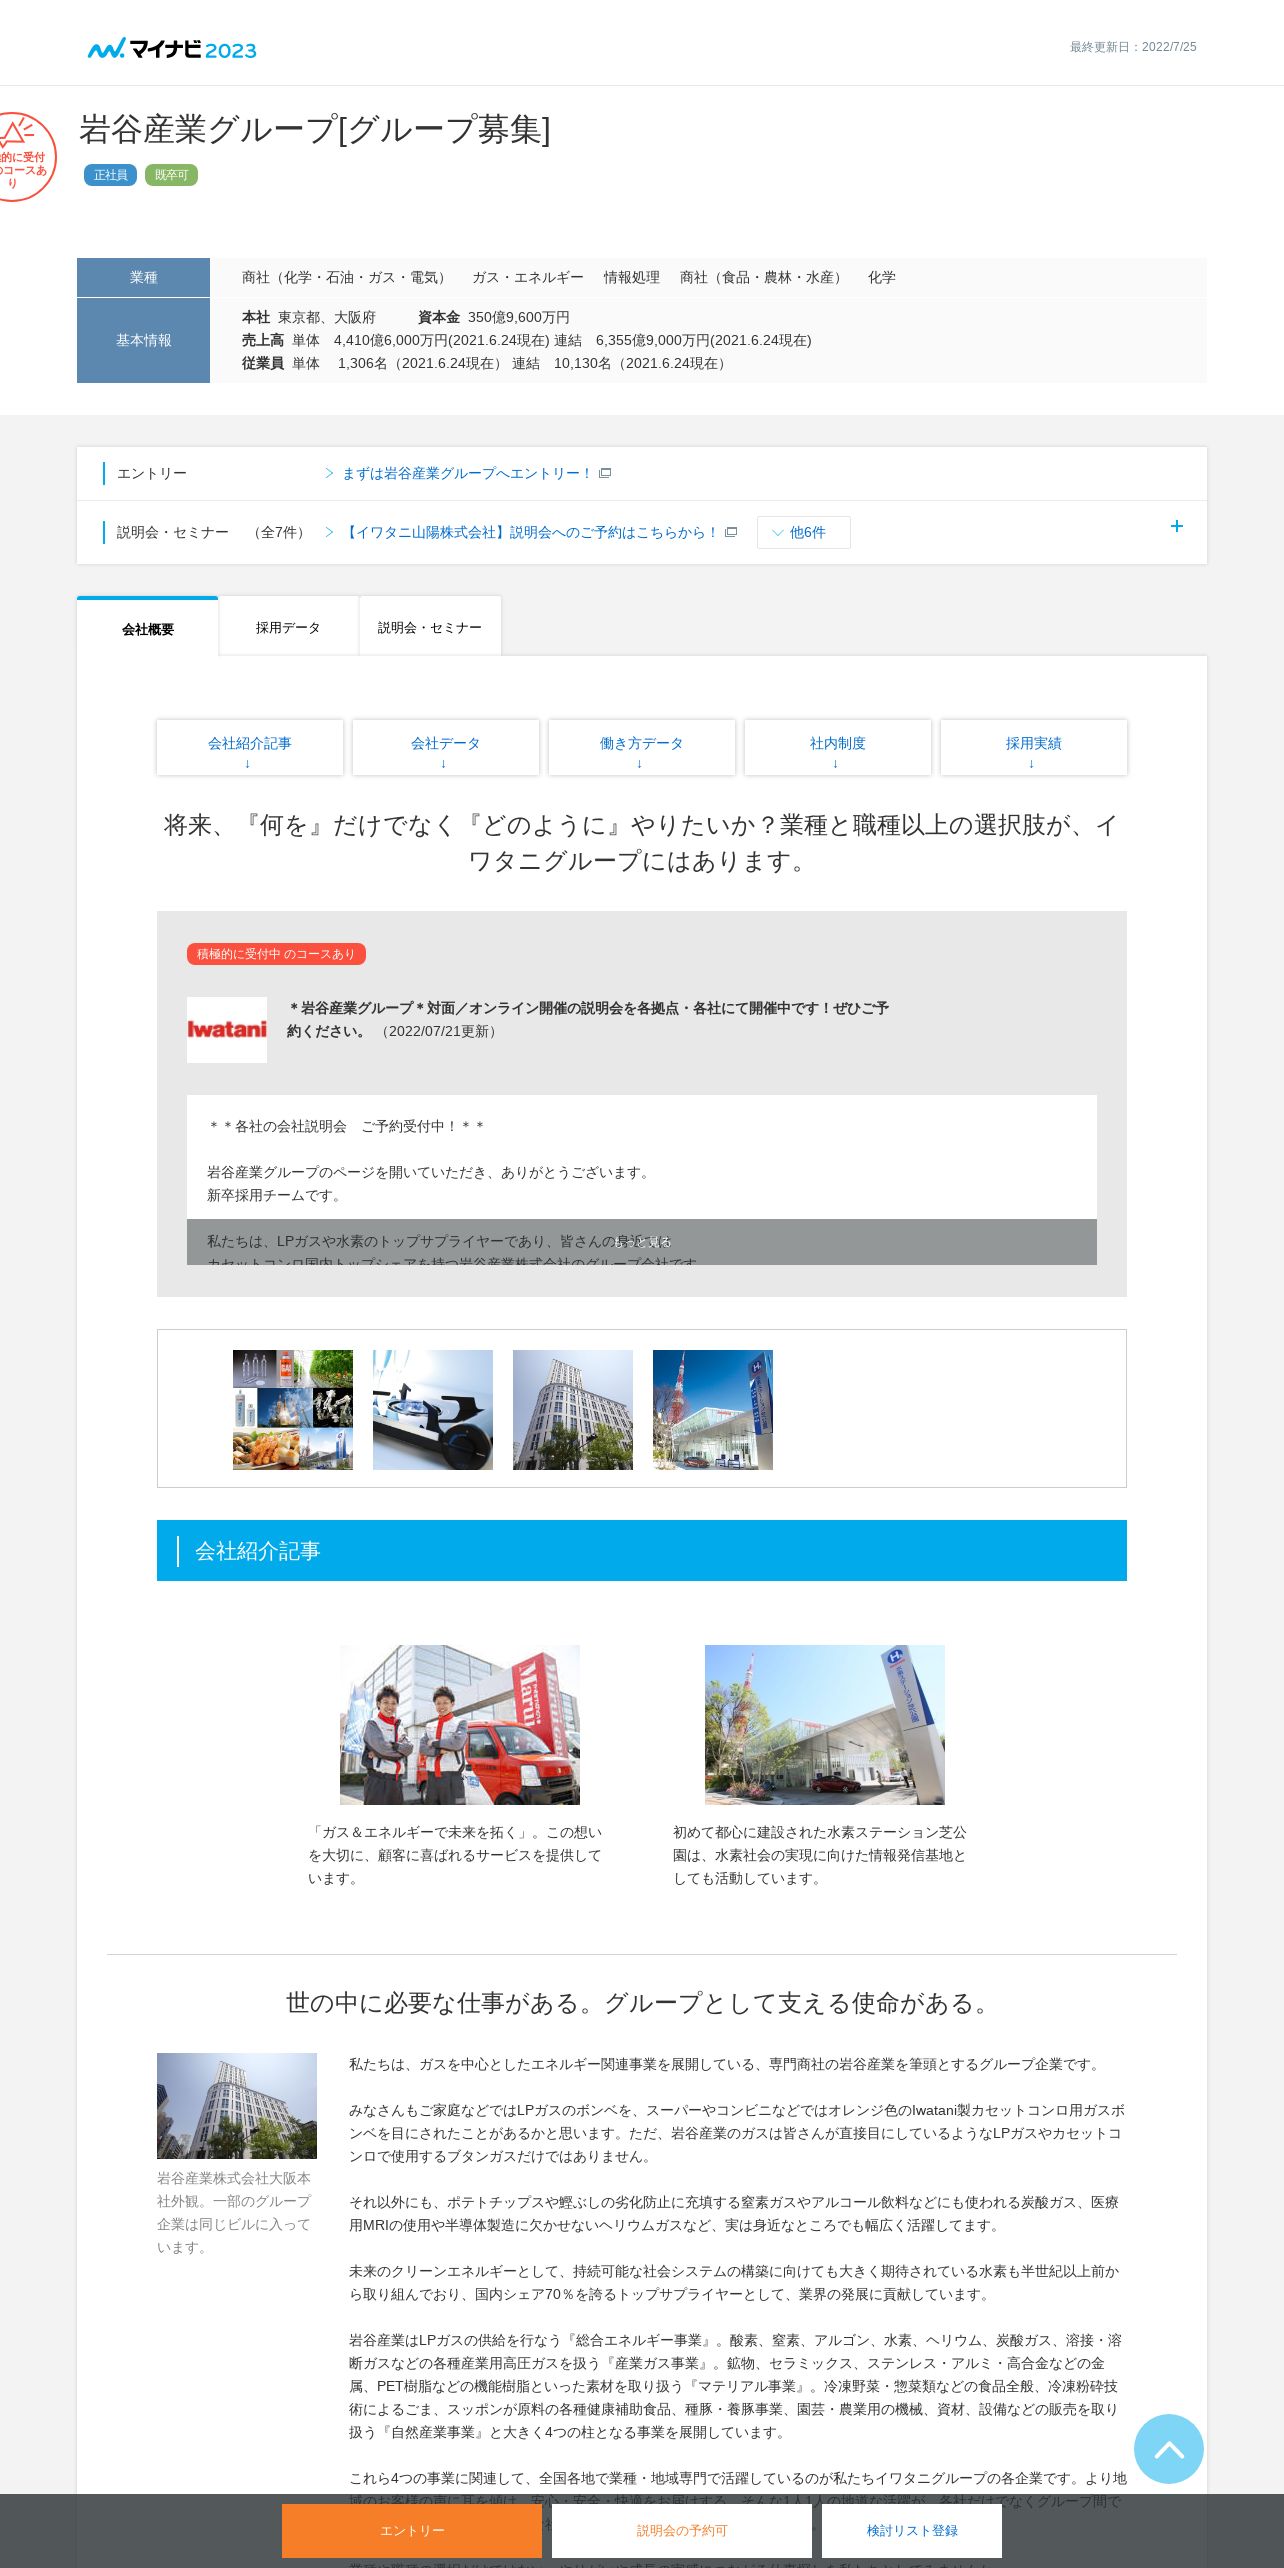Click the 会社紹介記事 blue section header
1284x2568 pixels.
click(x=642, y=1550)
